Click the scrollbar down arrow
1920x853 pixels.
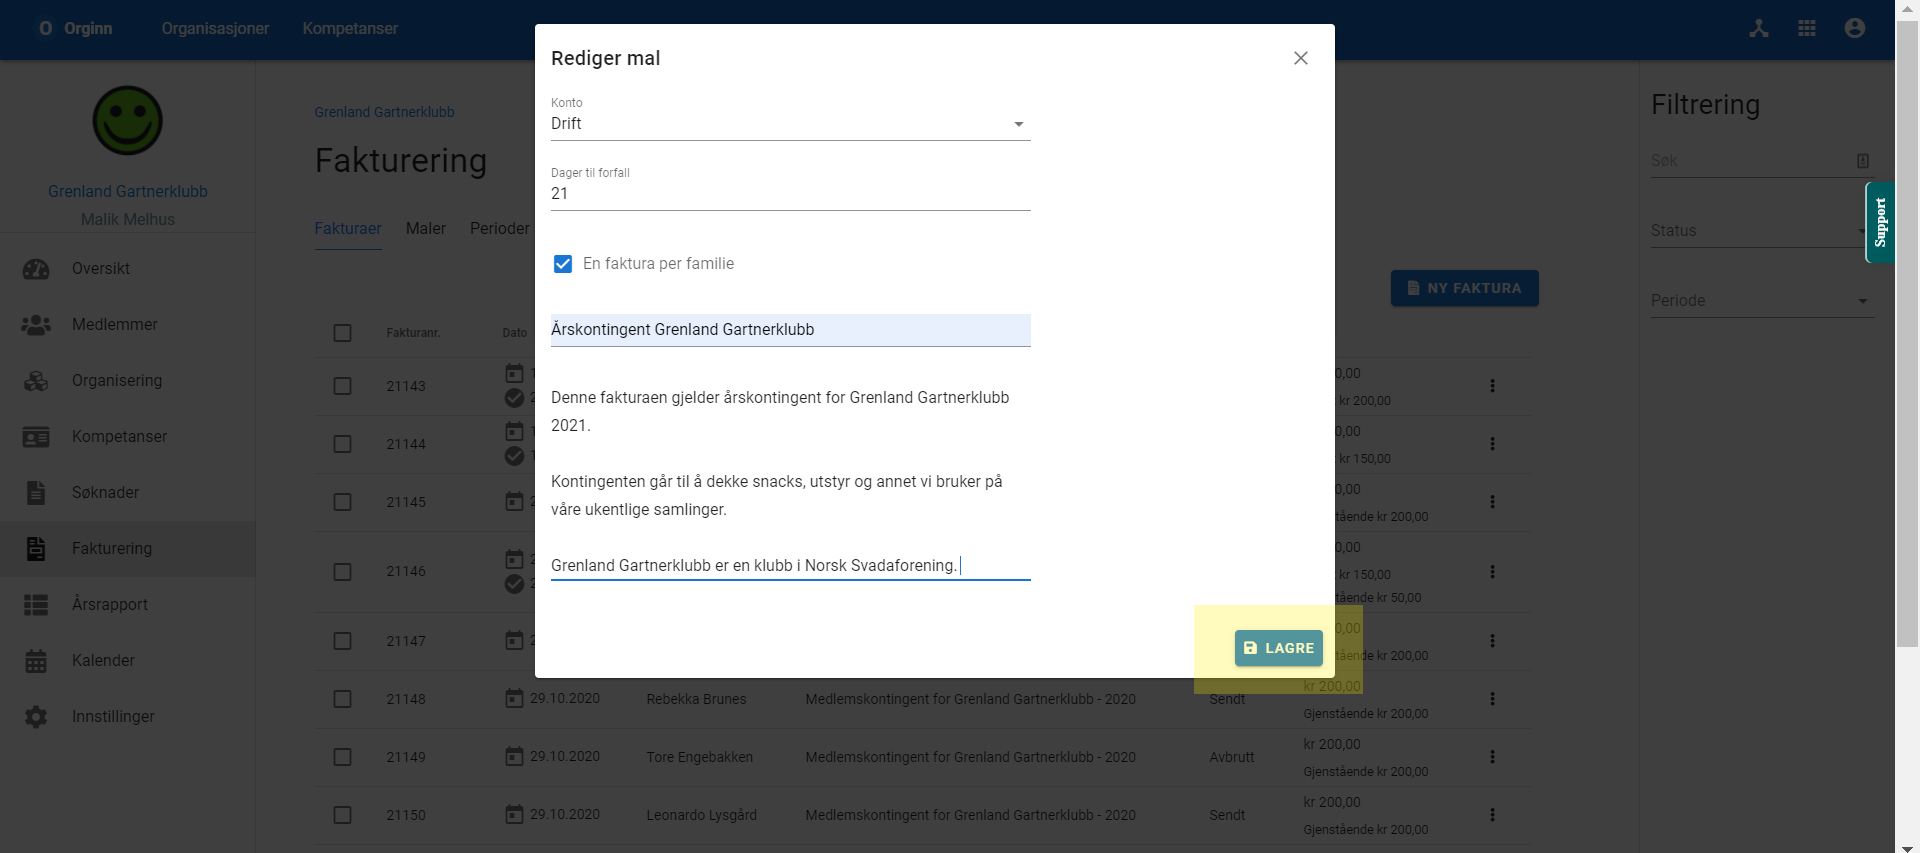tap(1908, 848)
